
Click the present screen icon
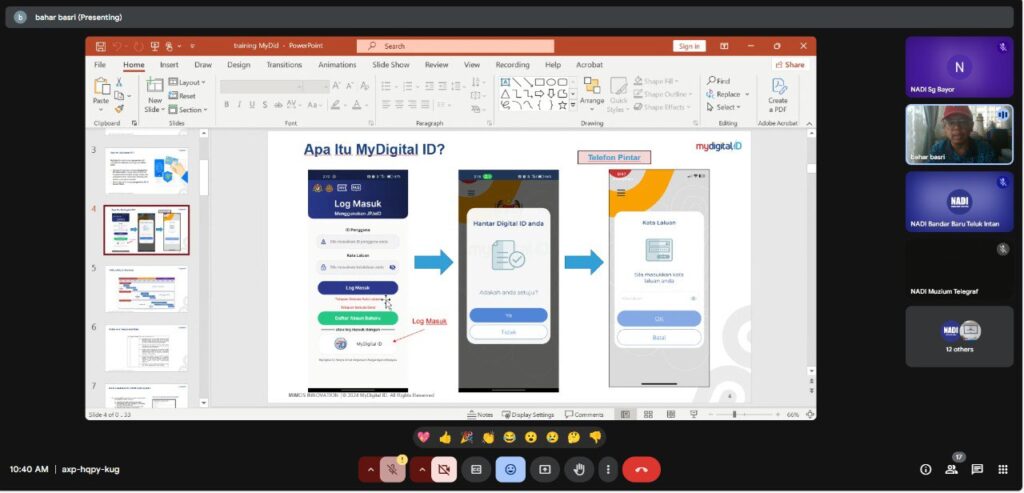point(545,469)
